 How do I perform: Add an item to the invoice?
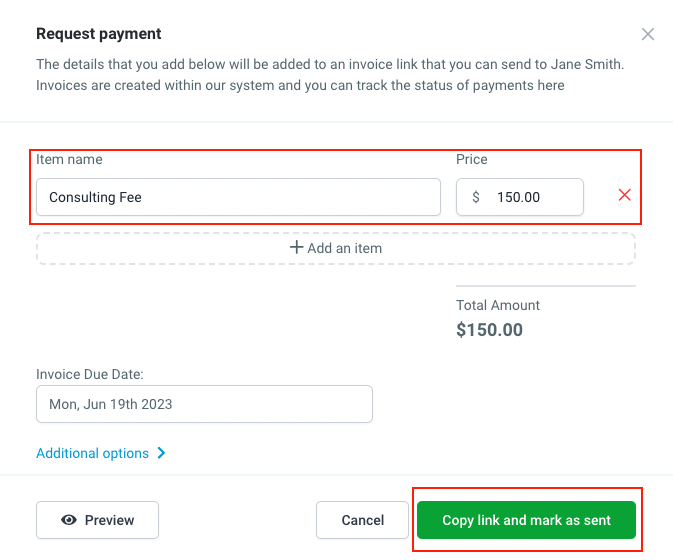pos(336,248)
